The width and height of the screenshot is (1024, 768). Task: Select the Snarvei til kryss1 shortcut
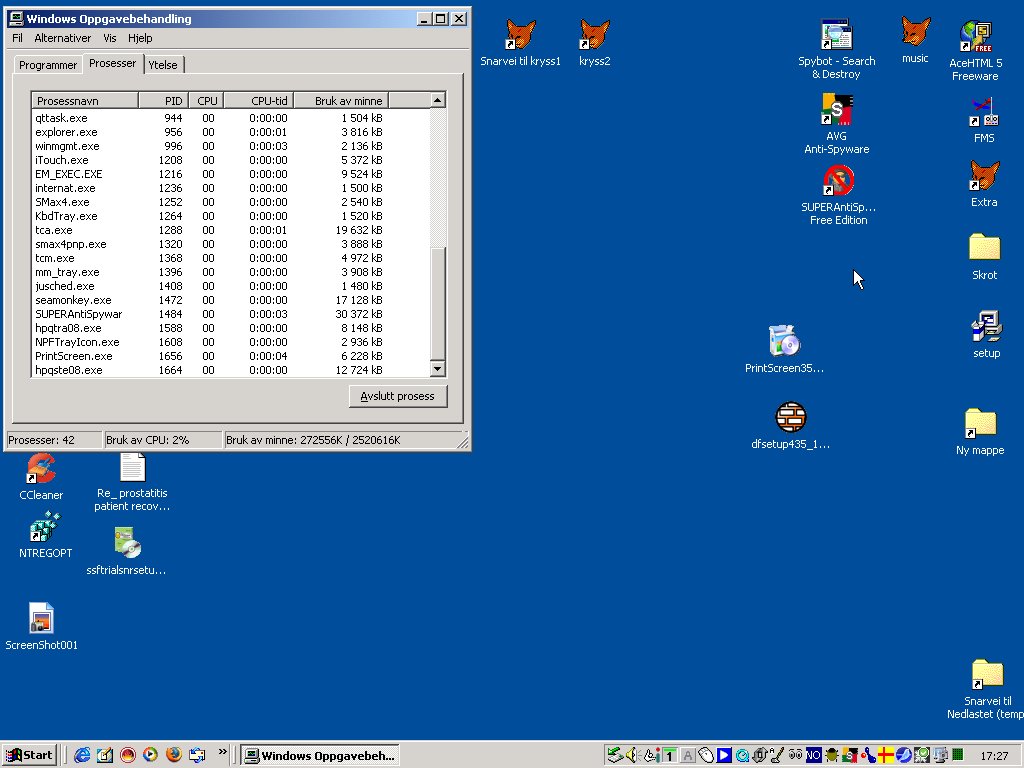tap(520, 43)
